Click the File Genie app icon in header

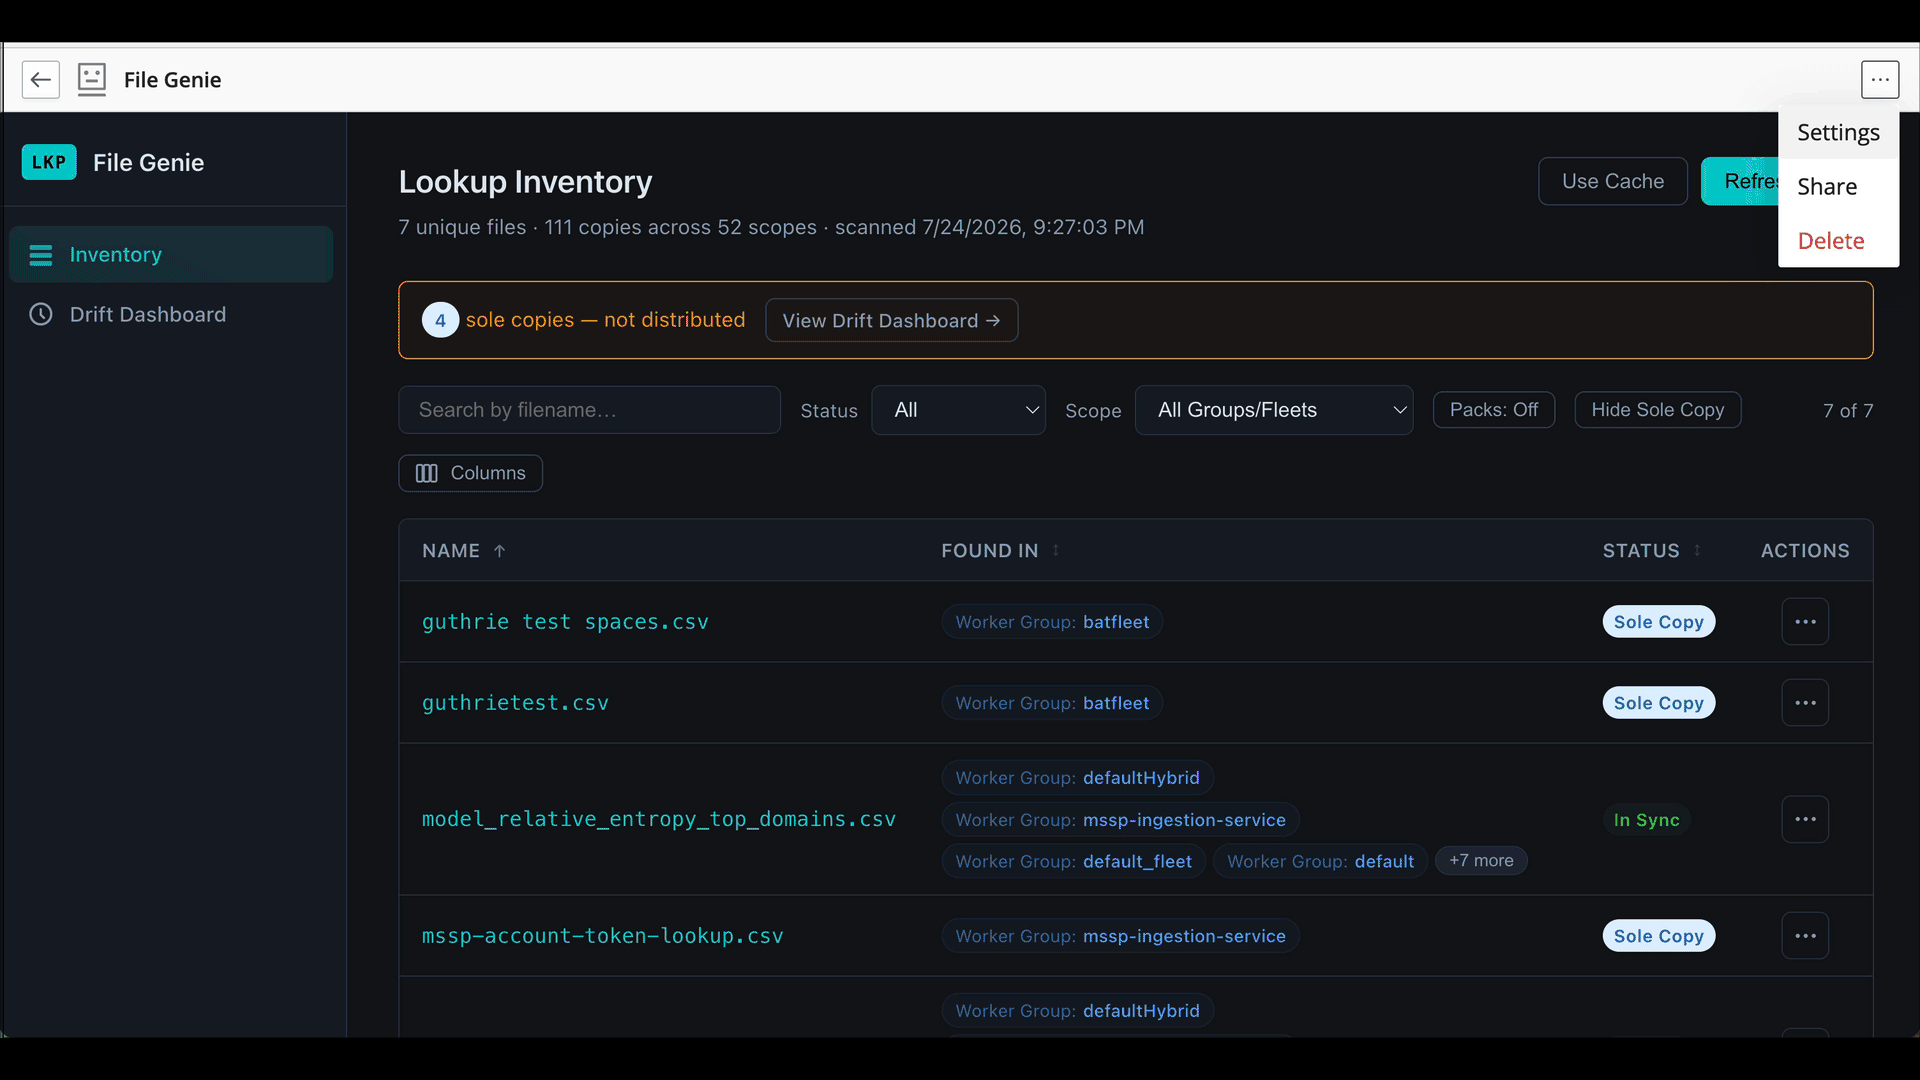click(x=92, y=80)
